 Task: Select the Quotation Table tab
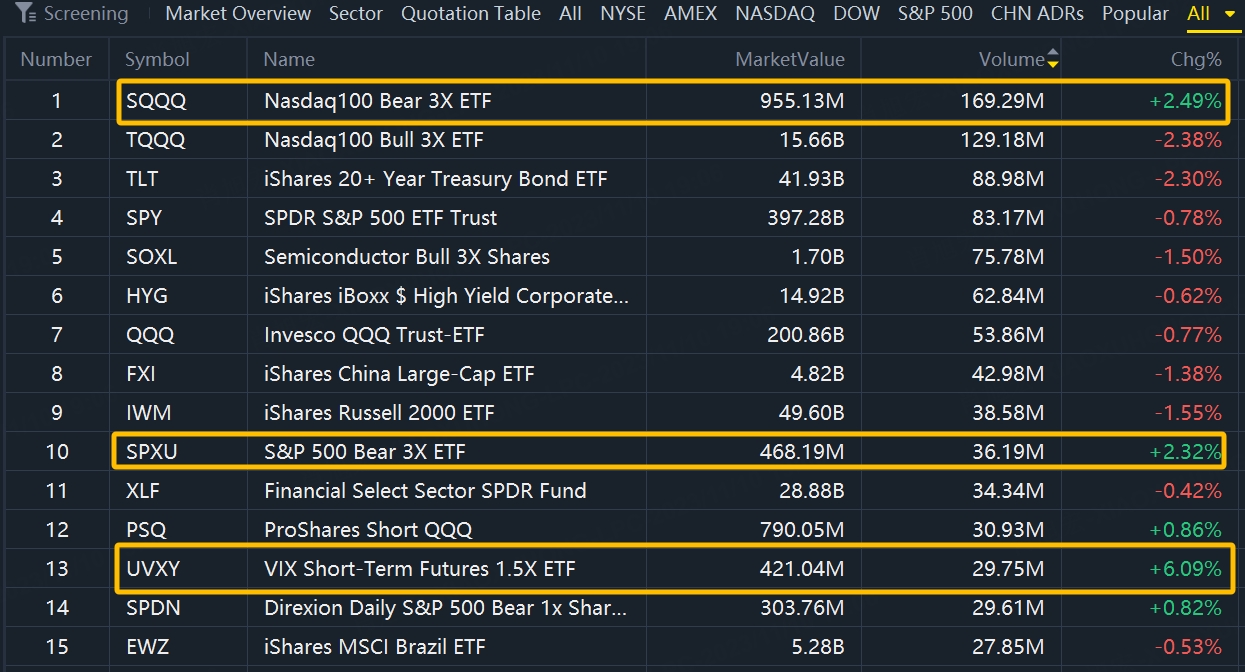[471, 14]
